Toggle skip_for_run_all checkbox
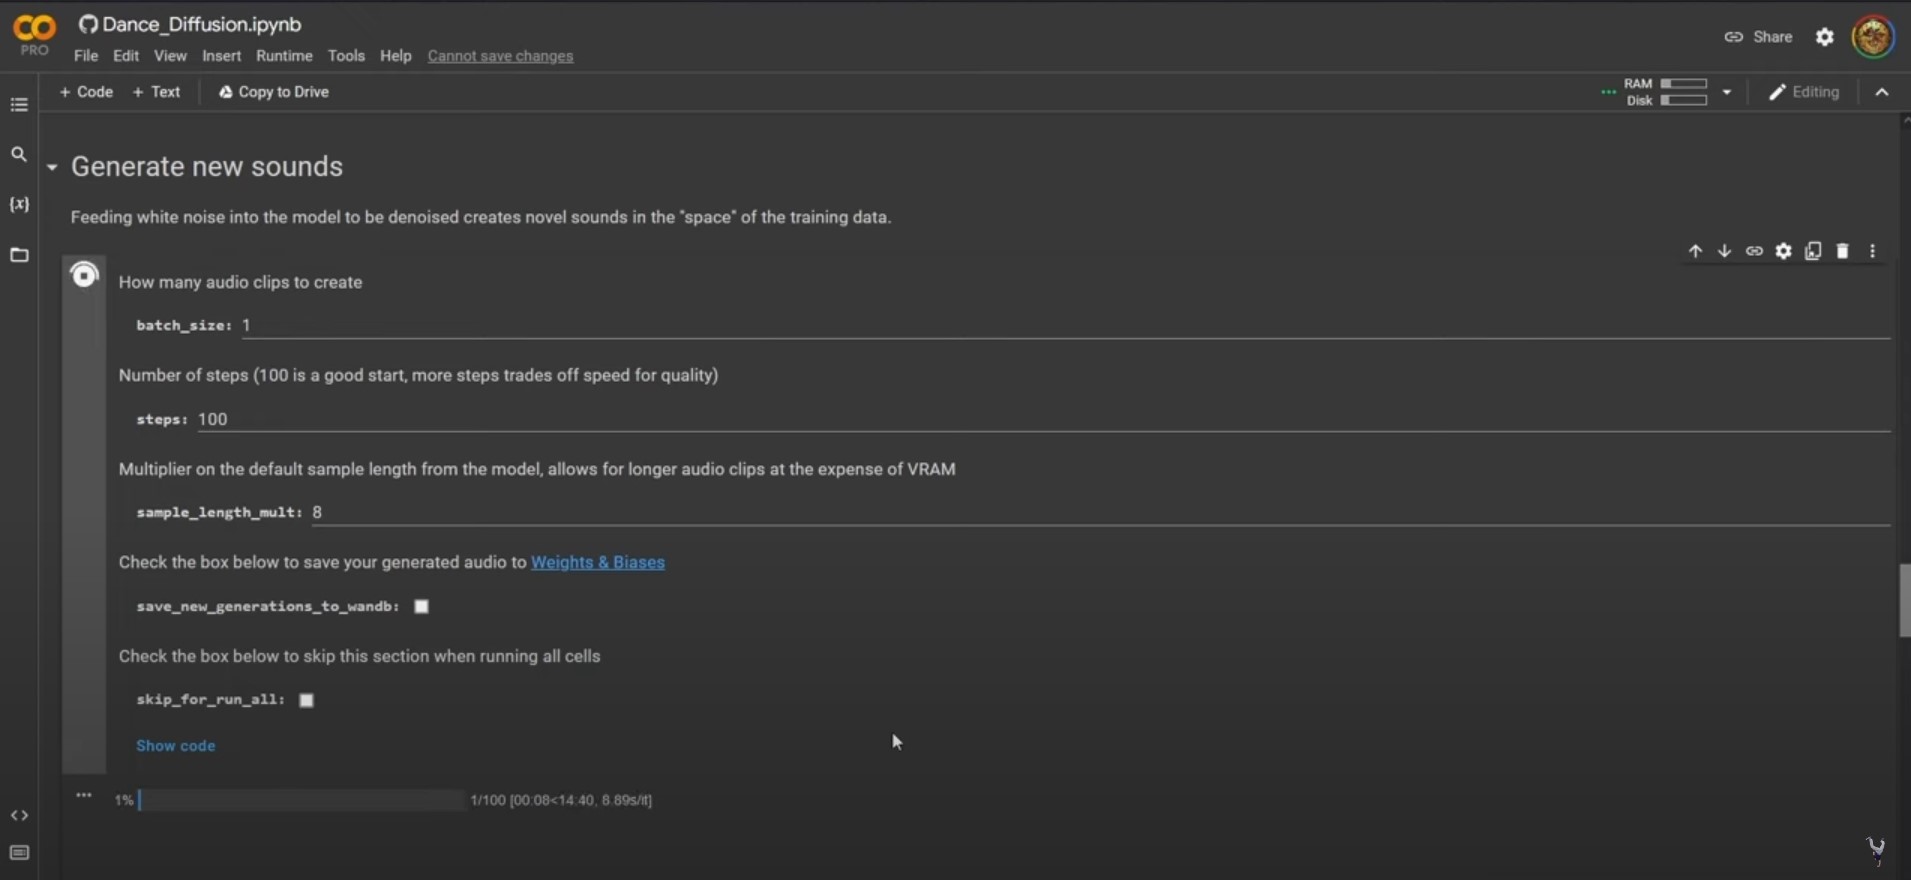This screenshot has width=1911, height=880. (x=306, y=700)
